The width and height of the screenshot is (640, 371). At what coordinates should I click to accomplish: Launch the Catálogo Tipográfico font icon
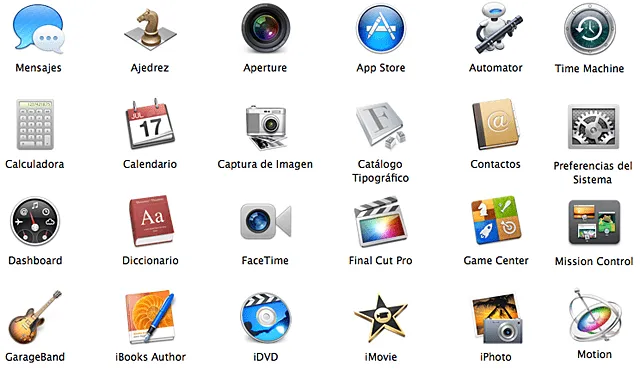click(x=381, y=126)
